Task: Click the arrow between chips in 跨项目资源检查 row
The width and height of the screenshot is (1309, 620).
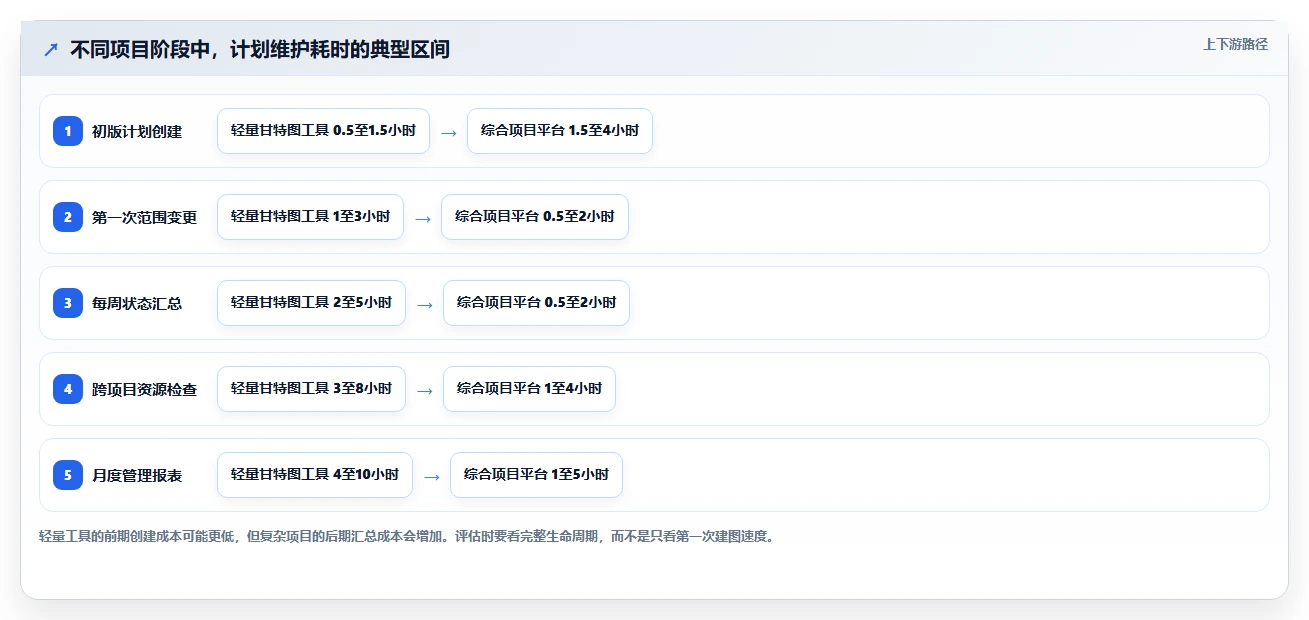Action: (x=425, y=390)
